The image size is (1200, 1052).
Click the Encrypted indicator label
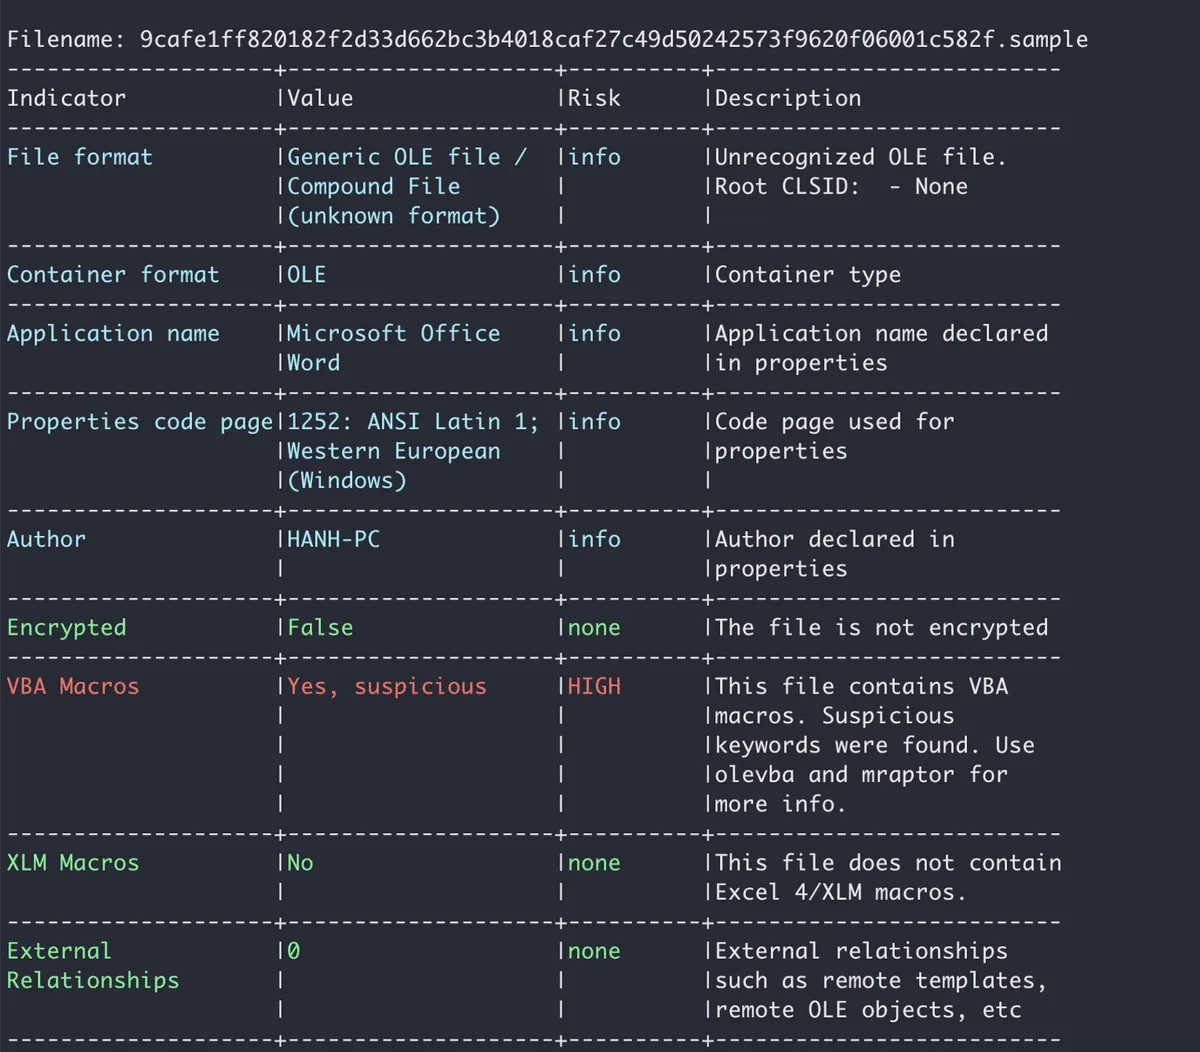pyautogui.click(x=67, y=628)
